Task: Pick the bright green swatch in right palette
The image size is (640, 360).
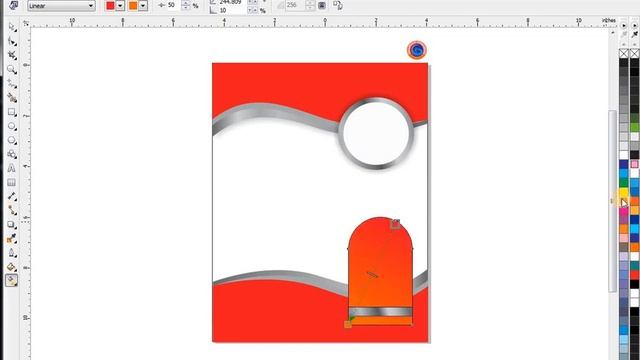Action: [635, 127]
